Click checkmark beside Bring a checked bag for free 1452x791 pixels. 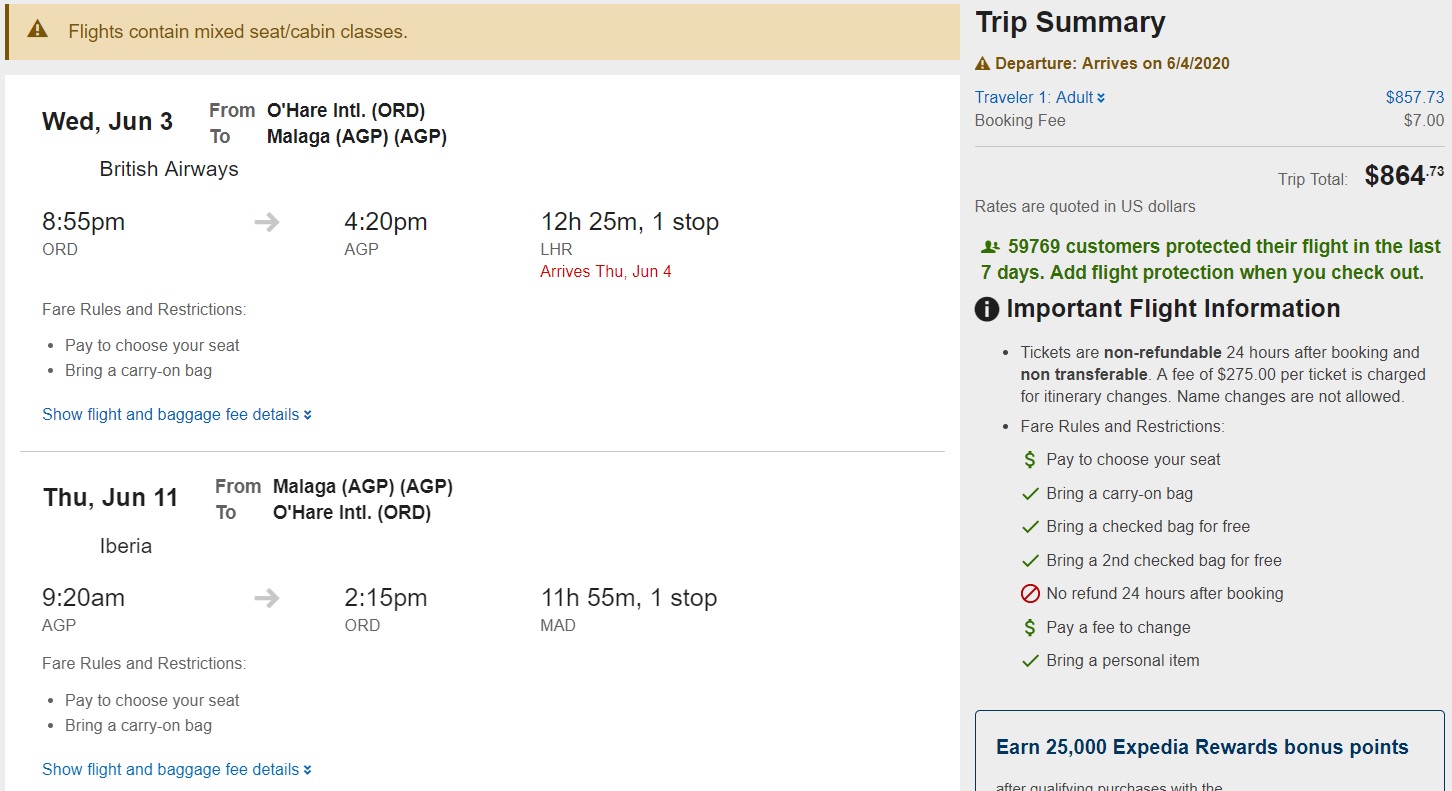tap(1030, 527)
